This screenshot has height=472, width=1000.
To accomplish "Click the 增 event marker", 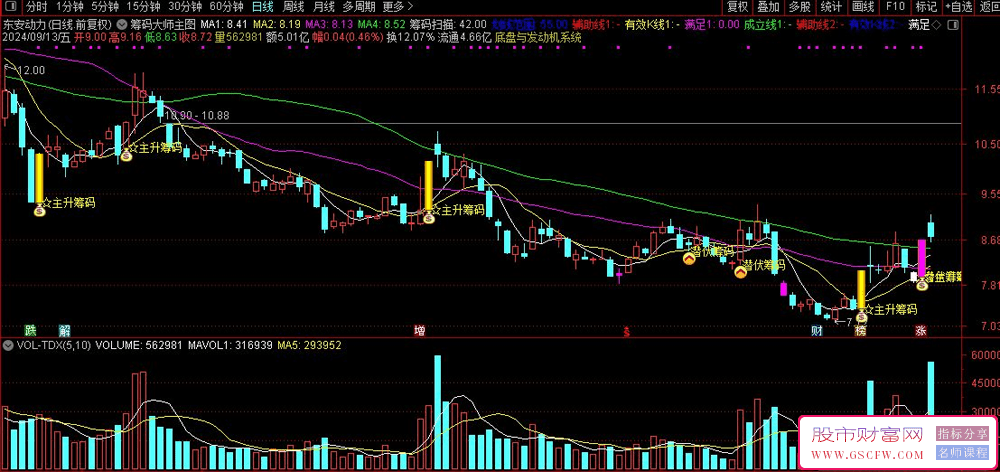I will pyautogui.click(x=419, y=330).
